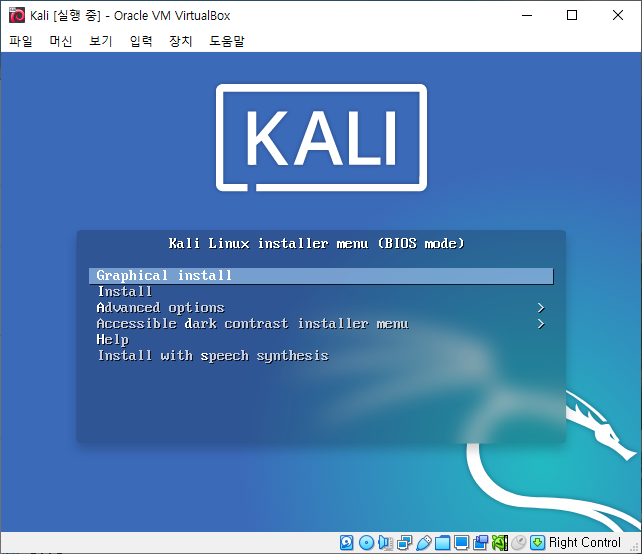Open the 입력 menu
Image resolution: width=642 pixels, height=554 pixels.
[x=141, y=41]
